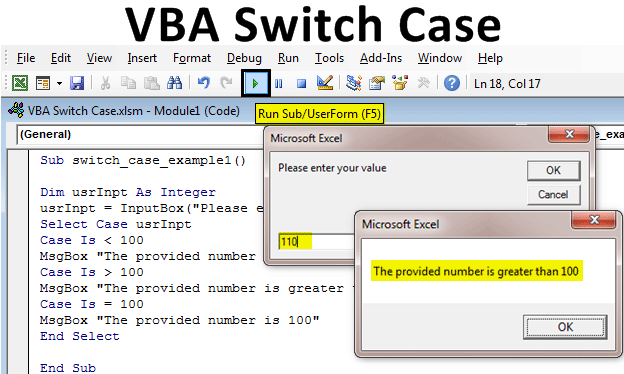Screen dimensions: 624x374
Task: Save the workbook with the floppy icon
Action: (x=77, y=83)
